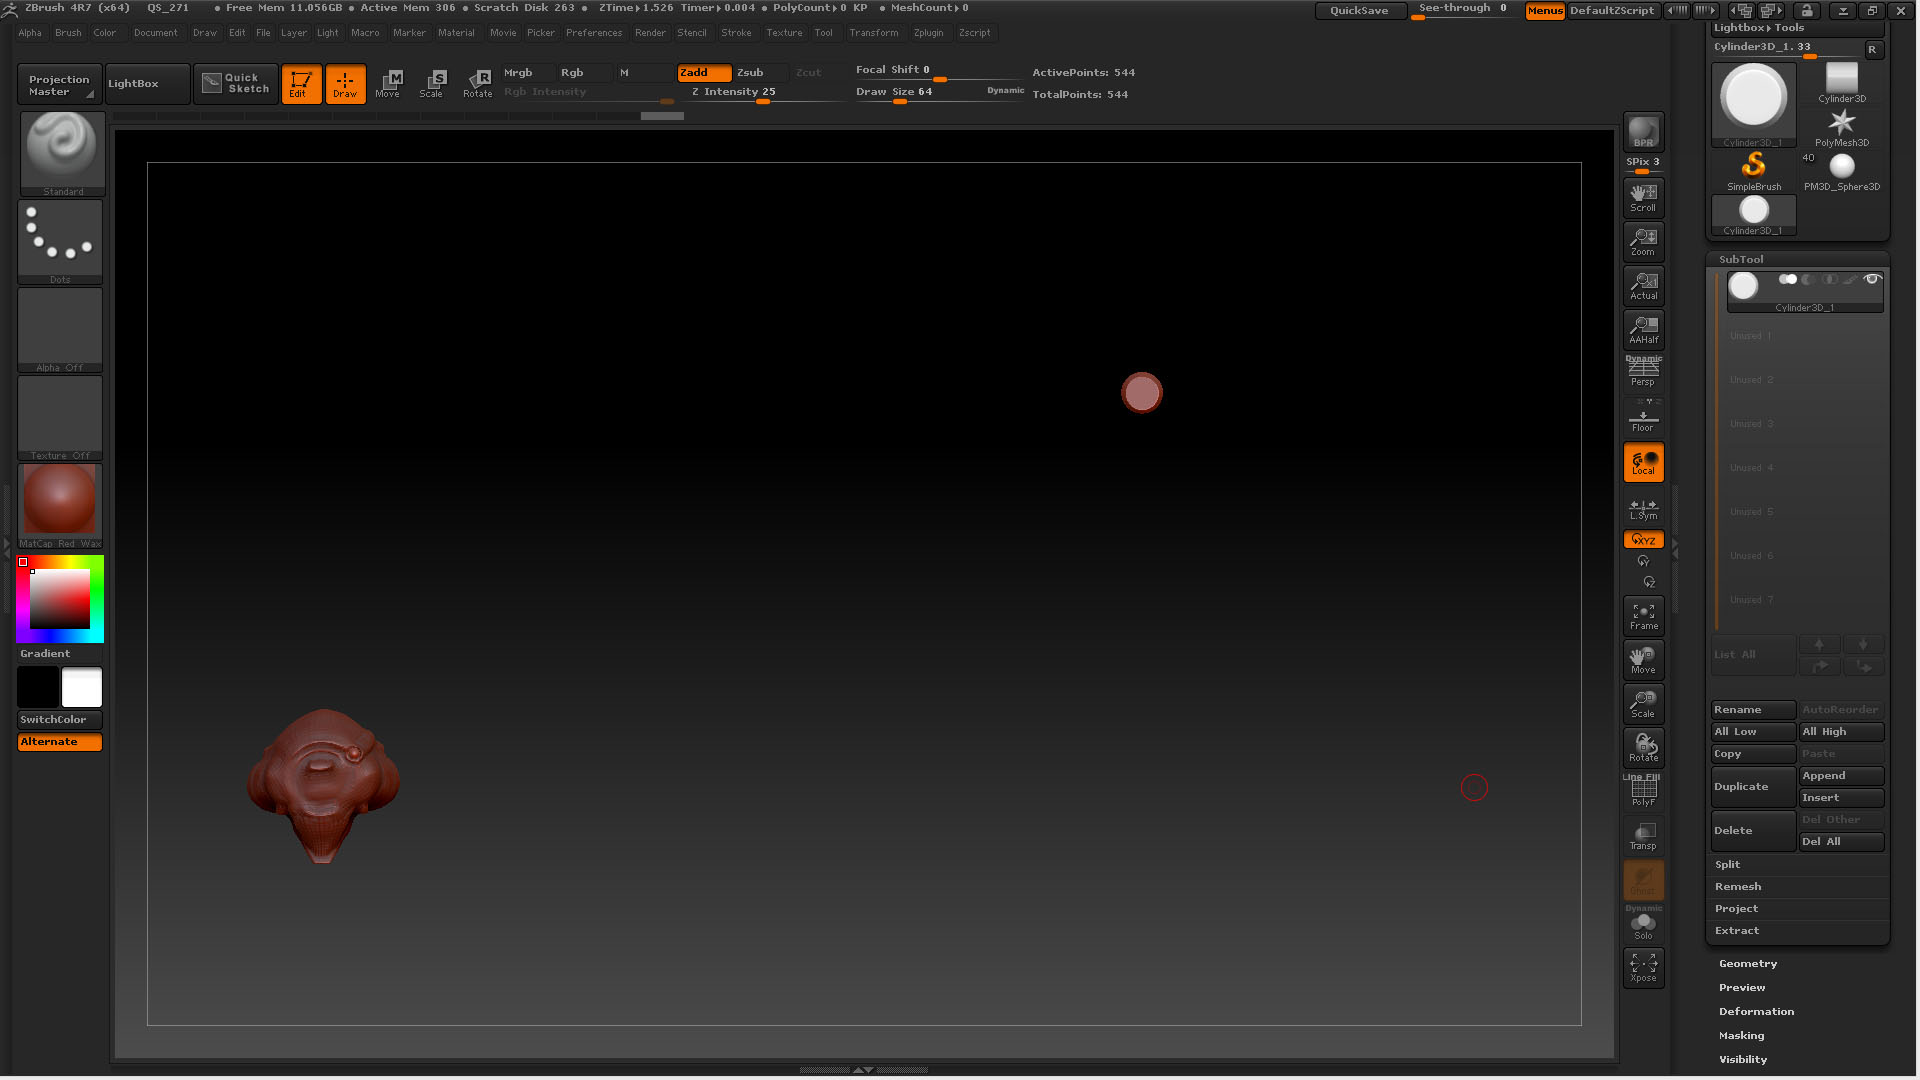
Task: Open the Standard brush picker
Action: tap(62, 153)
